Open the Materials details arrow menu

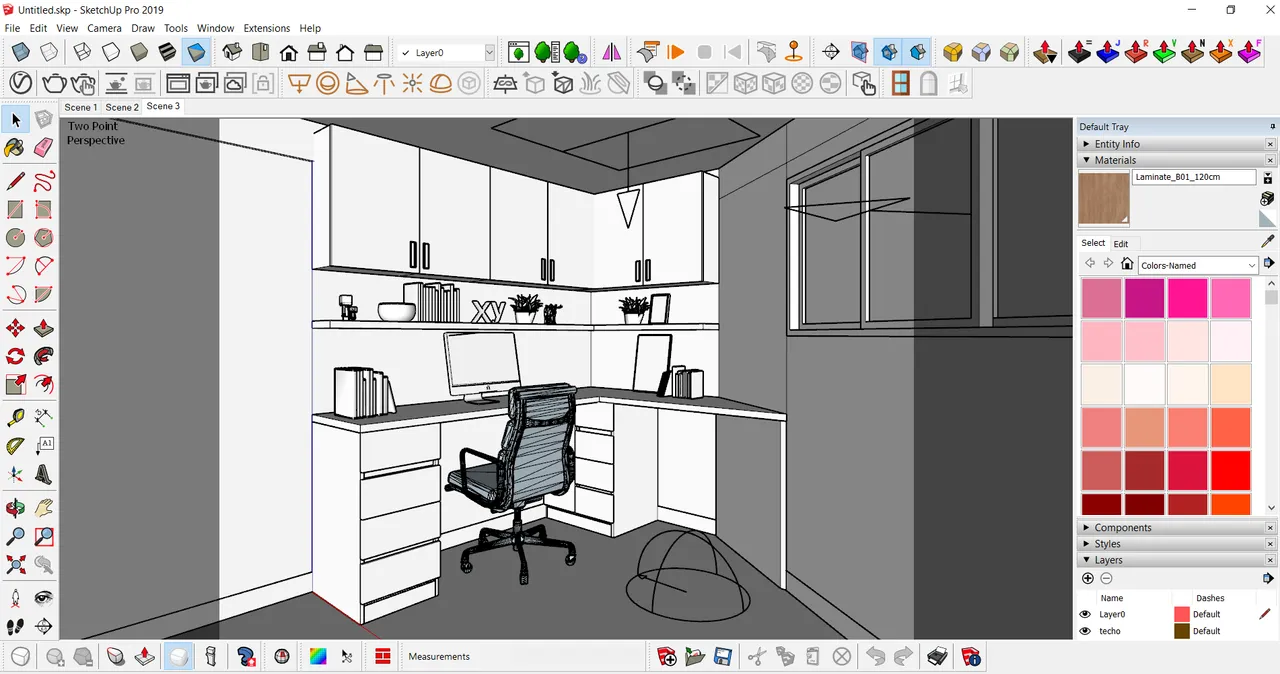(1268, 263)
